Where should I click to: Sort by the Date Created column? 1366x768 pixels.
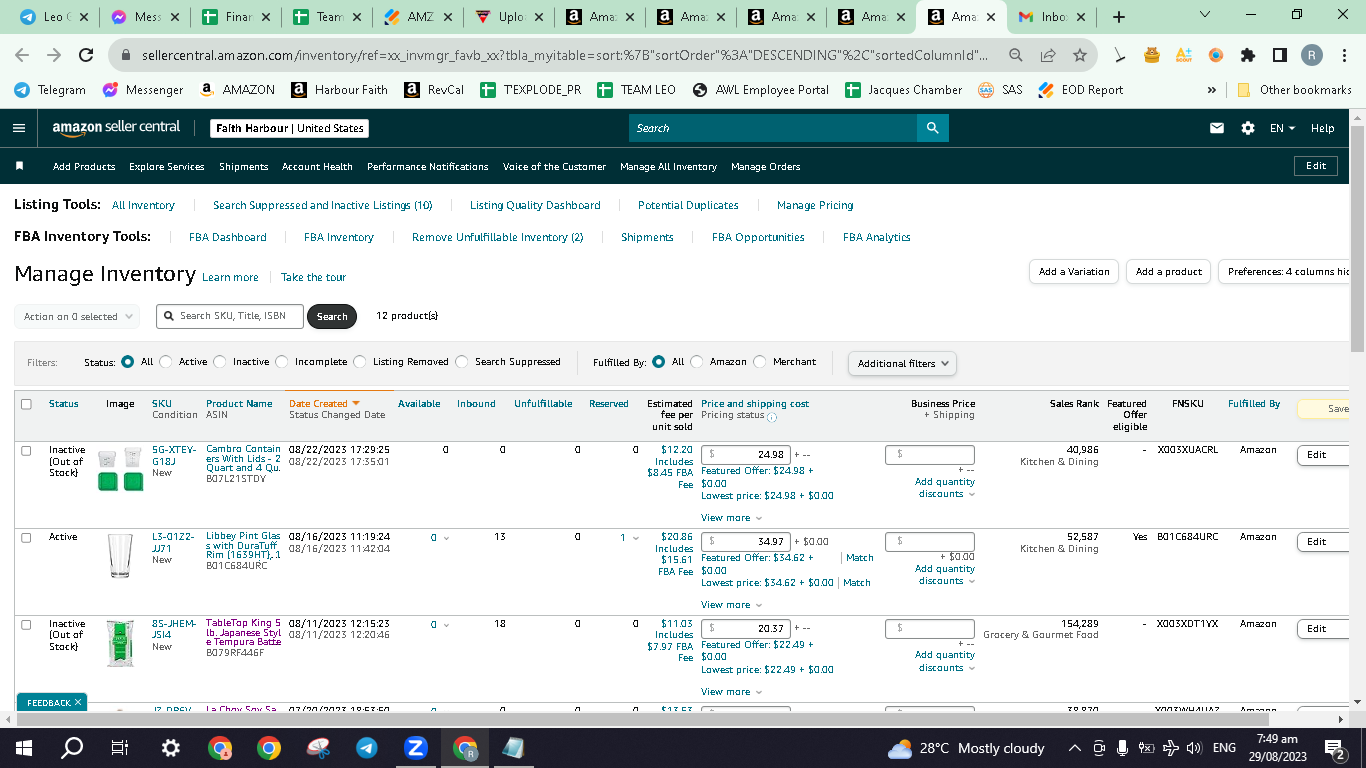323,404
